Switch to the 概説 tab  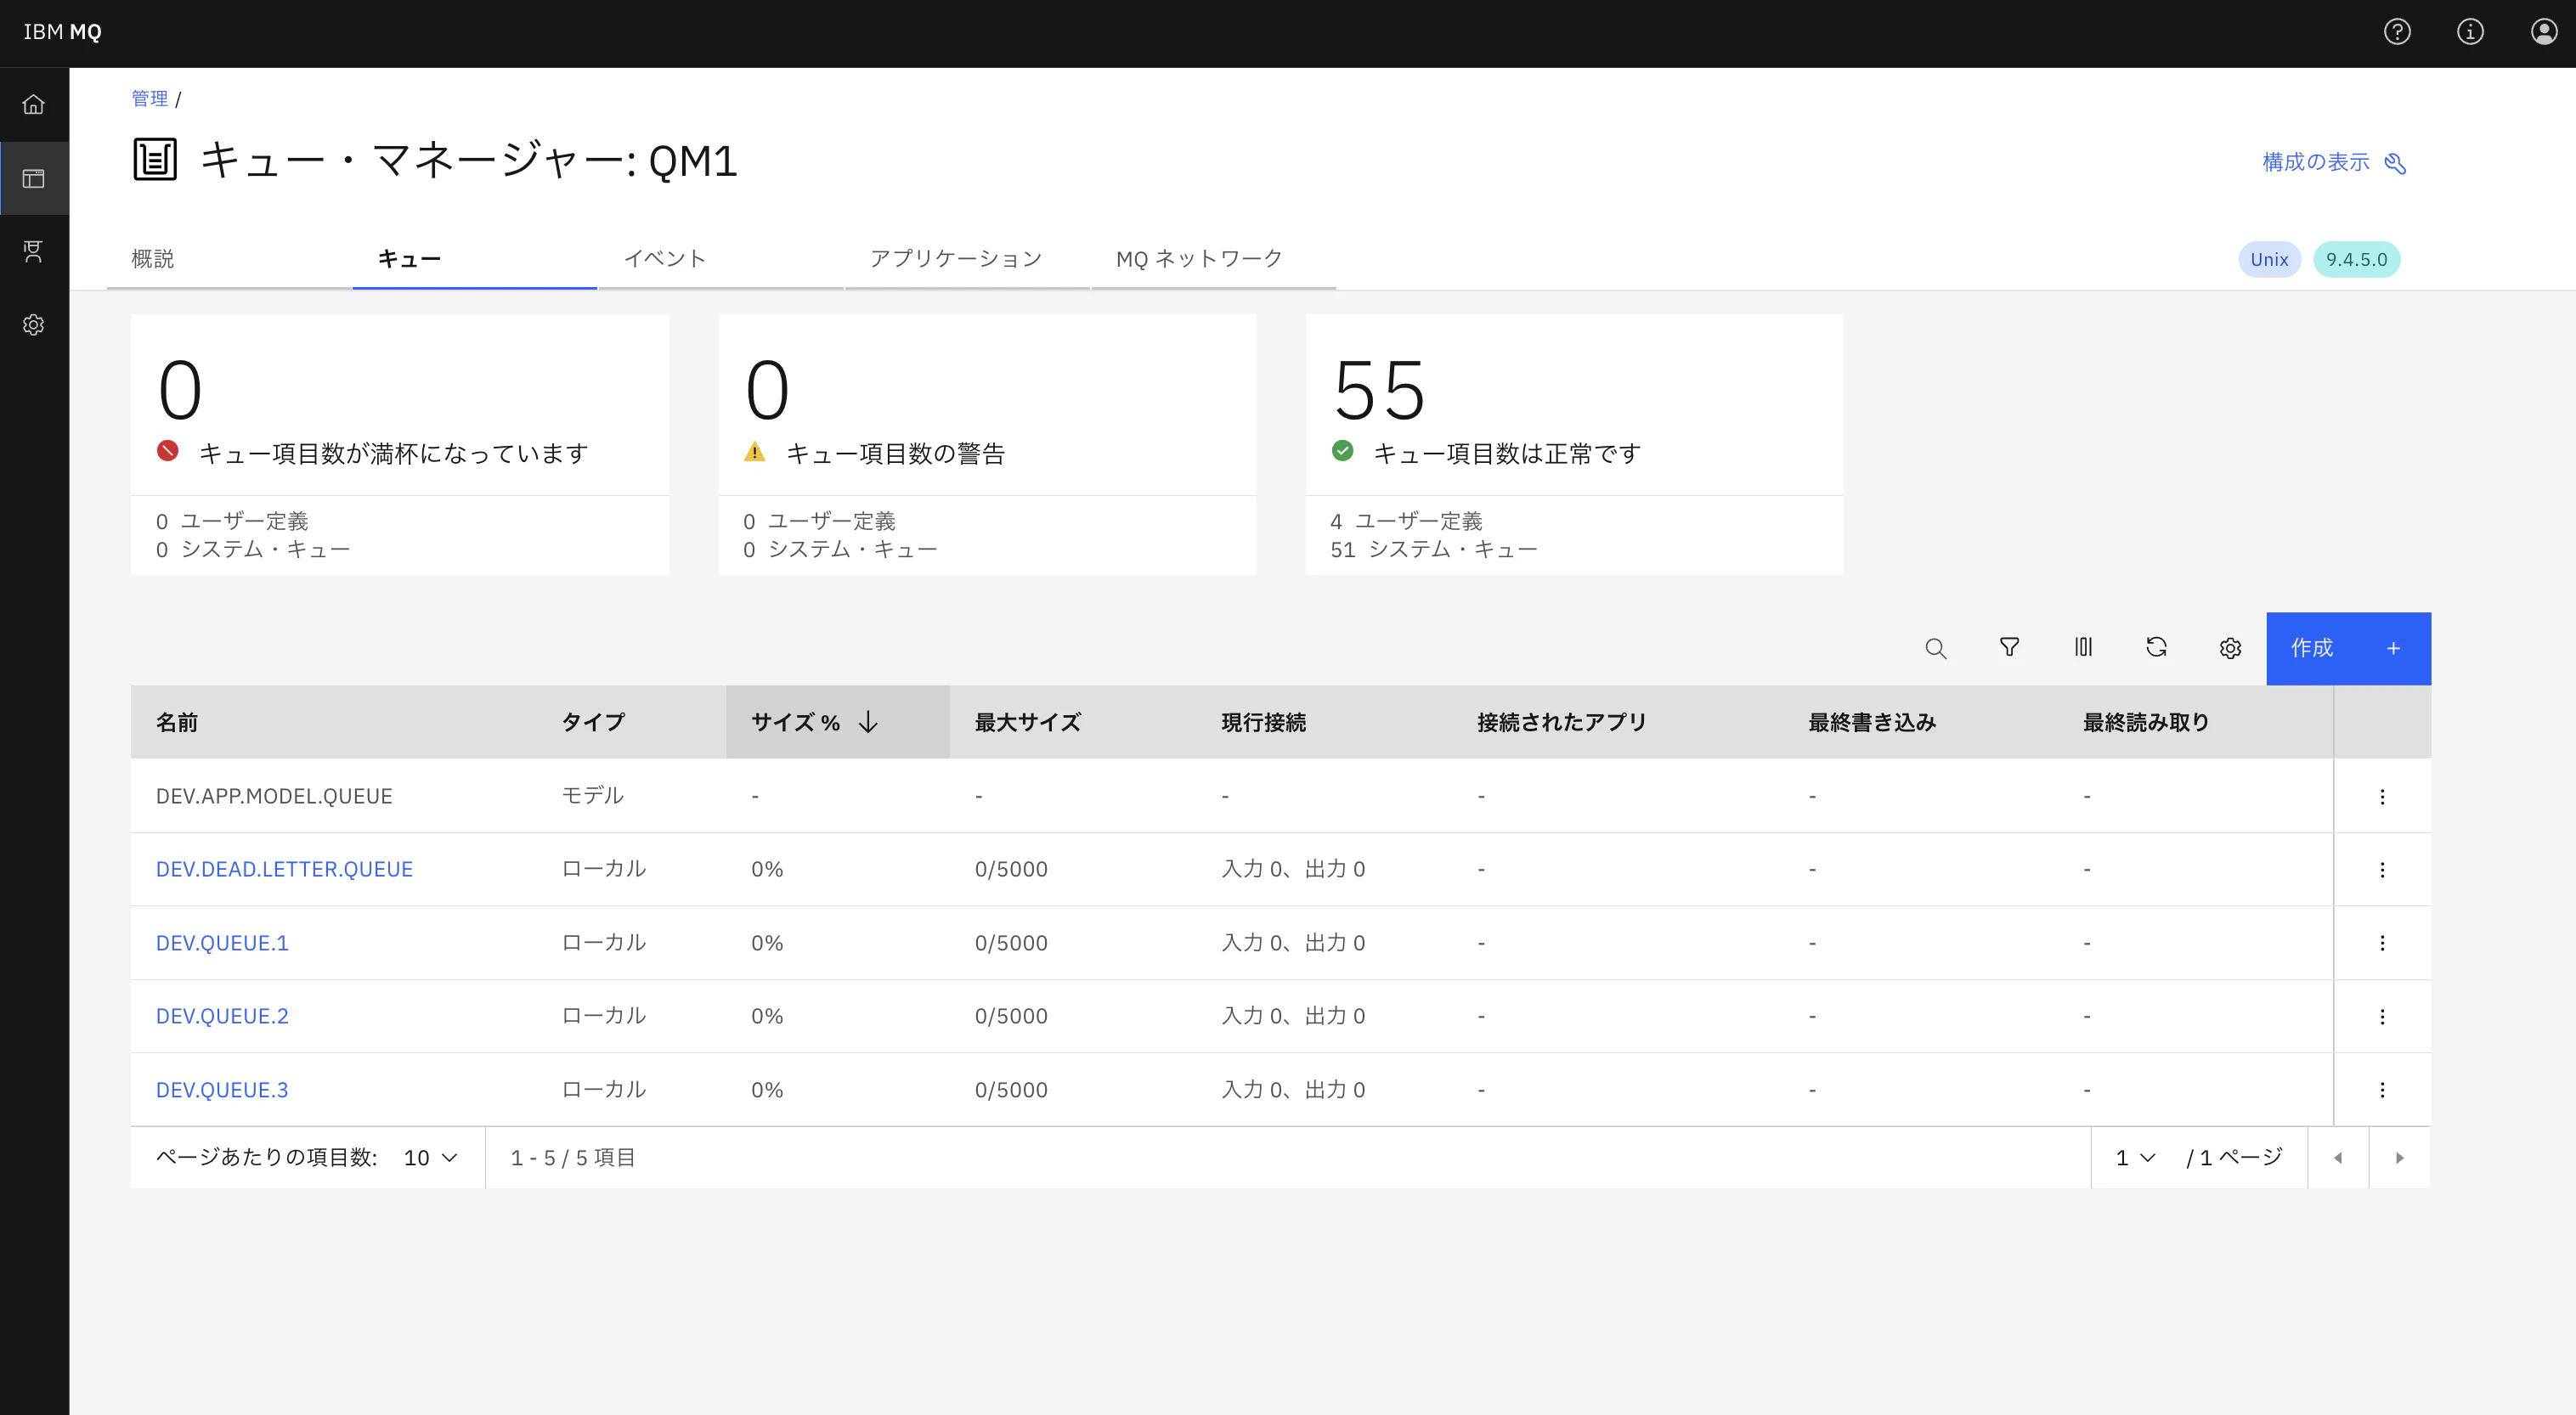click(x=229, y=259)
